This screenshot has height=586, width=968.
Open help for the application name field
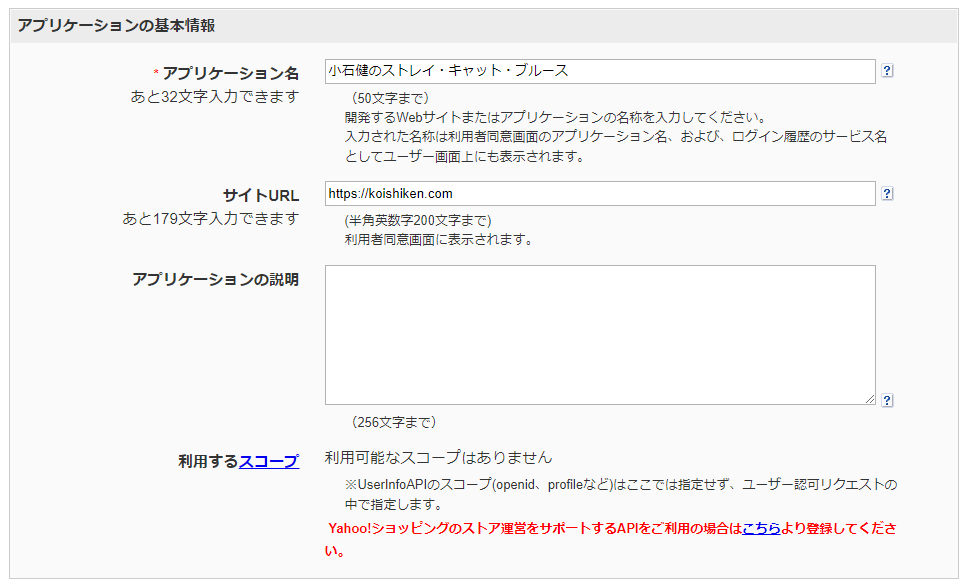point(887,71)
